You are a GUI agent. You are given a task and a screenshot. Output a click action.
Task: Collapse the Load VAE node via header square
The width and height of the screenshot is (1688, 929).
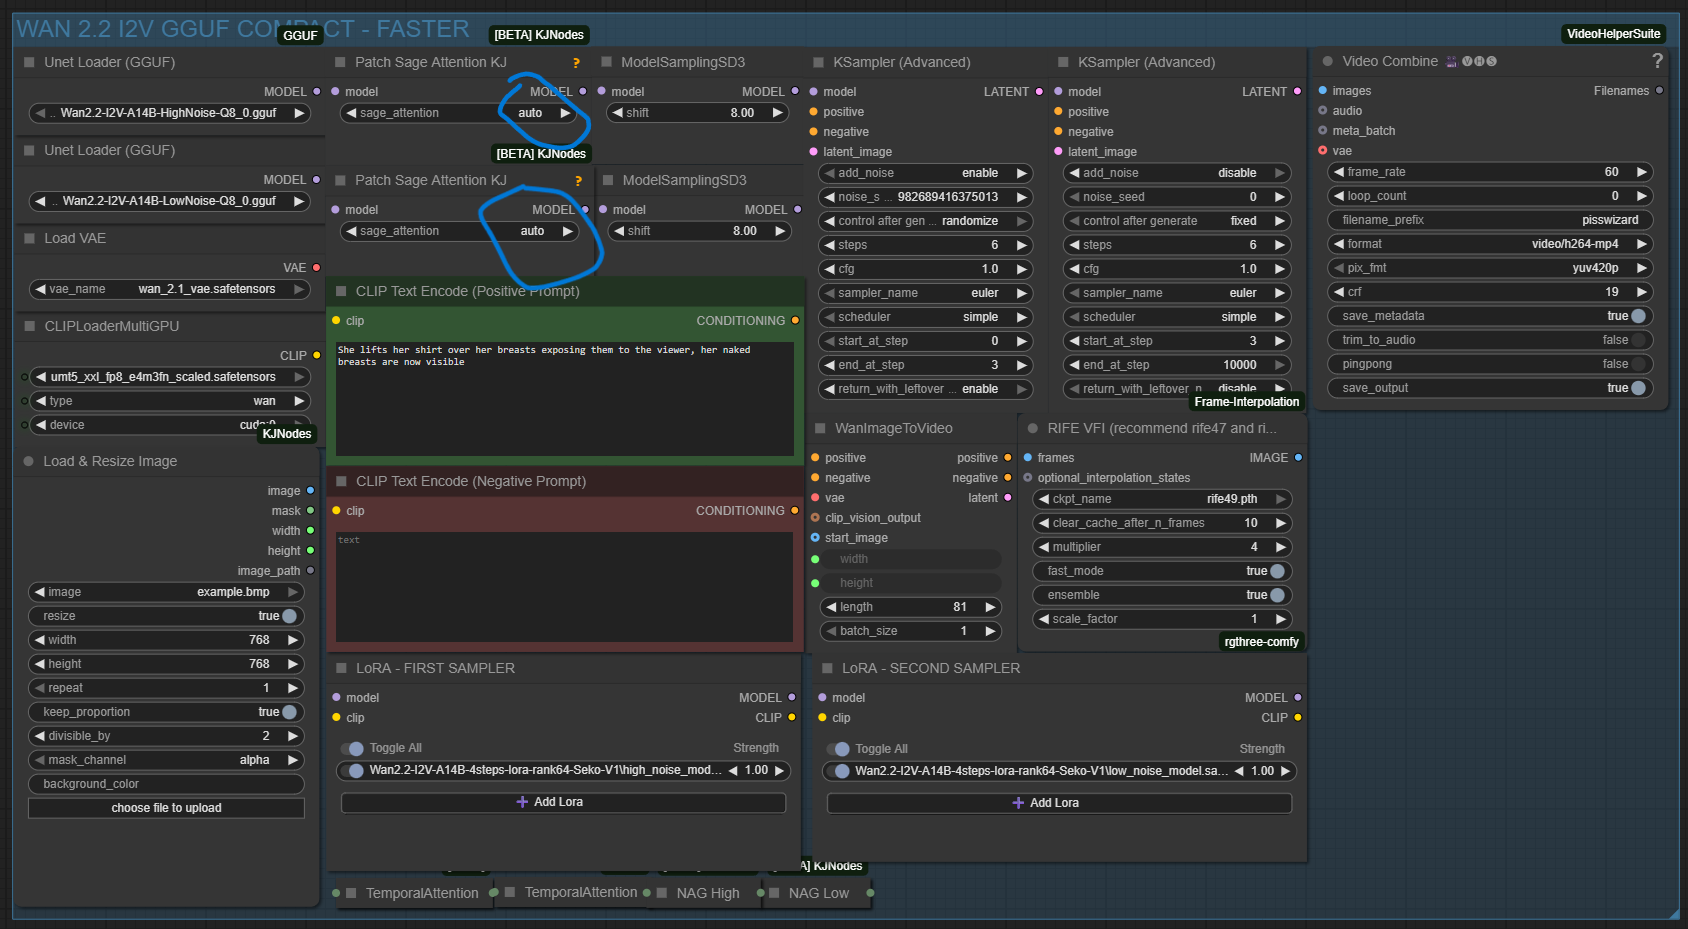pos(29,238)
